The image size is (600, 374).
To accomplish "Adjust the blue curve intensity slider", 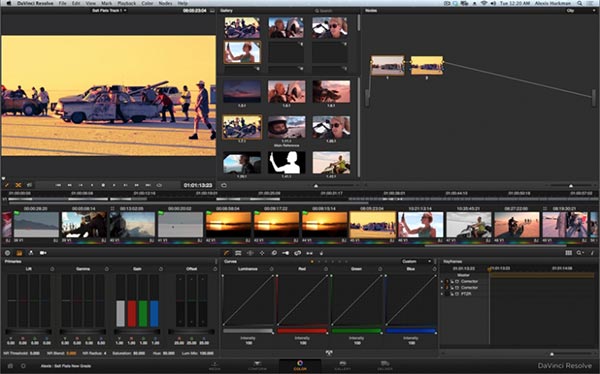I will click(x=411, y=331).
